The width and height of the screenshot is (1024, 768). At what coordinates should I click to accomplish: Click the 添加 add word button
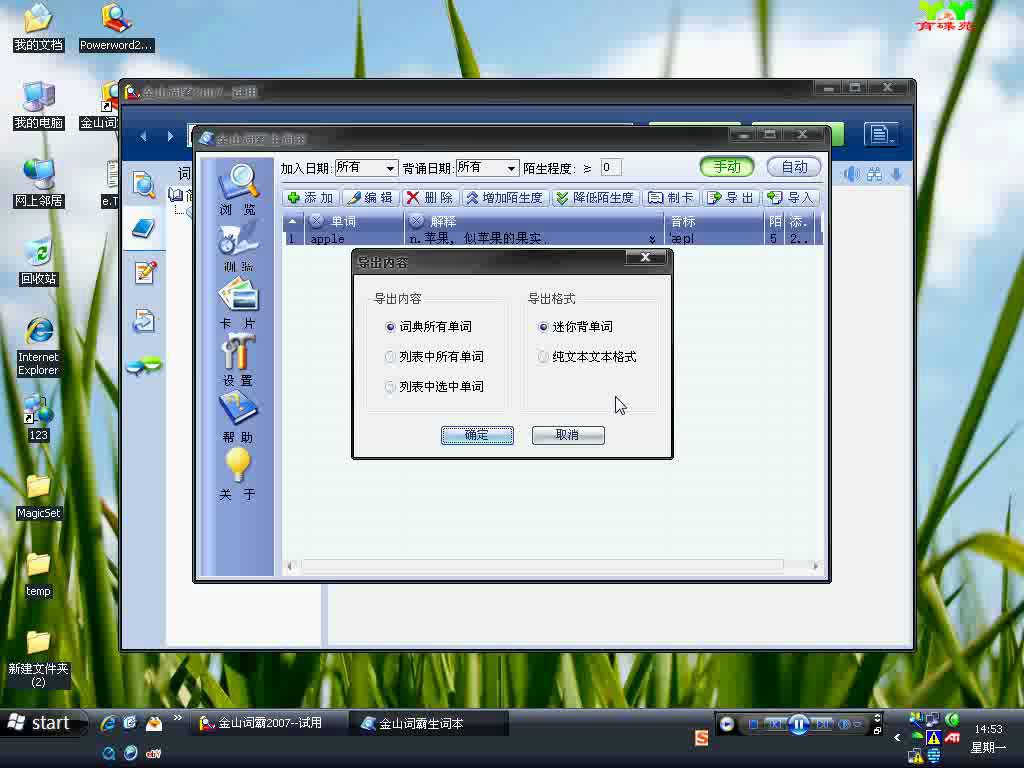pyautogui.click(x=311, y=198)
